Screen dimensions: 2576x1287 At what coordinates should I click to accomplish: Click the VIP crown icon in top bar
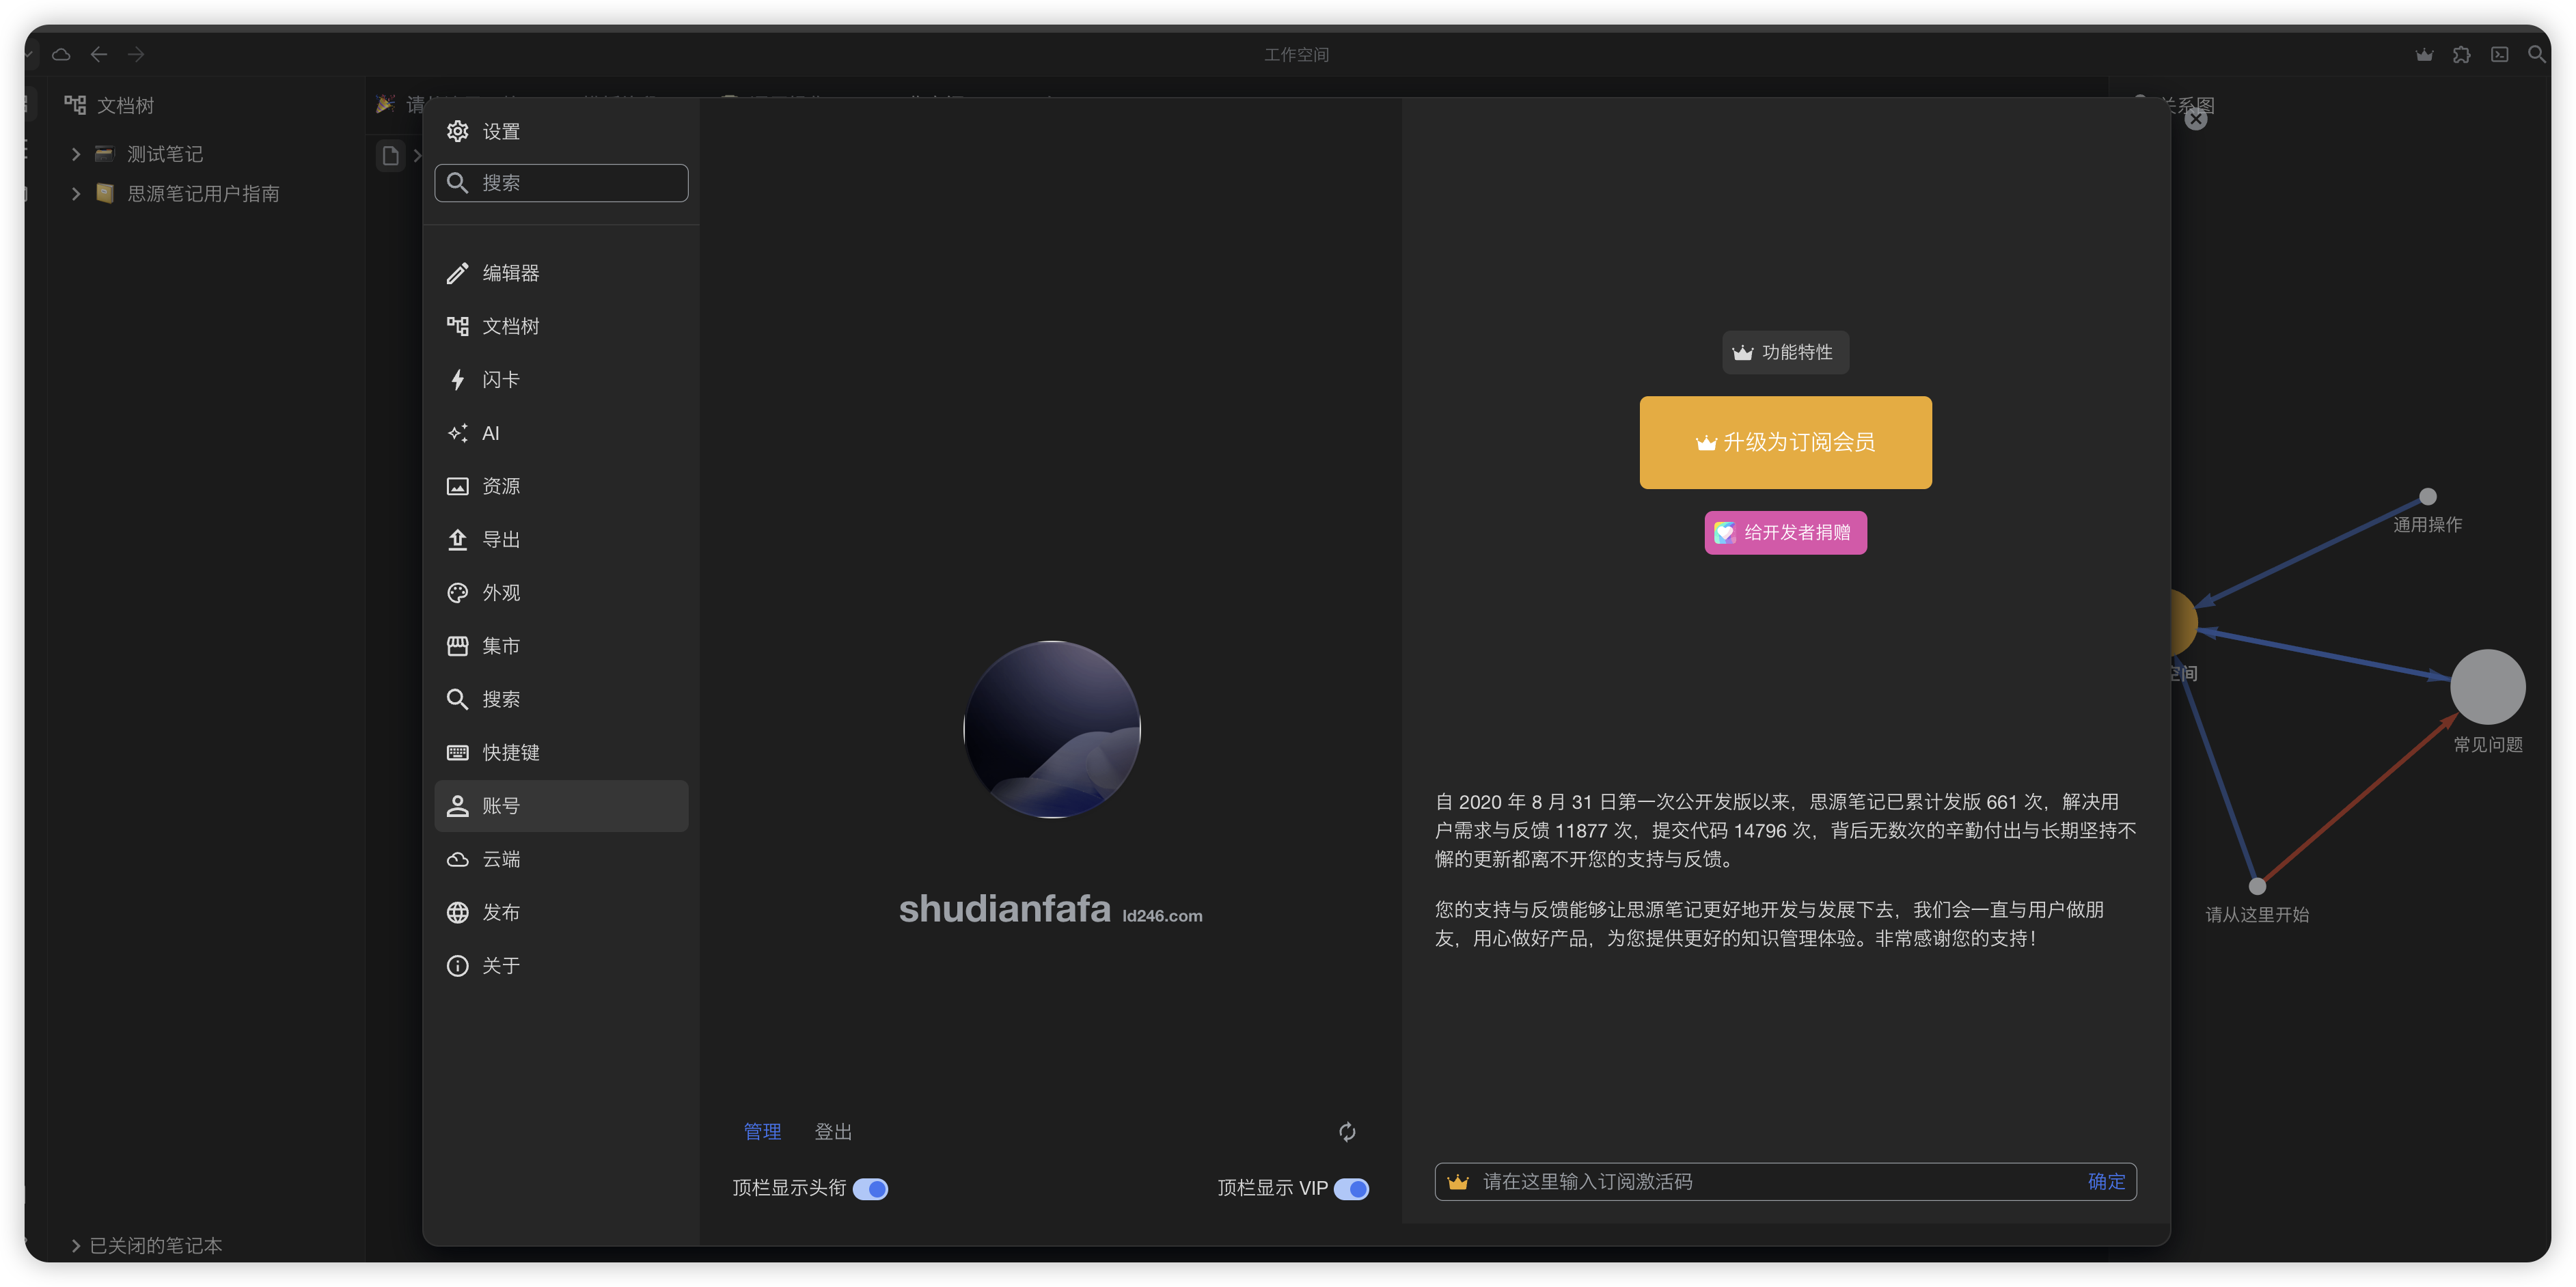coord(2424,55)
